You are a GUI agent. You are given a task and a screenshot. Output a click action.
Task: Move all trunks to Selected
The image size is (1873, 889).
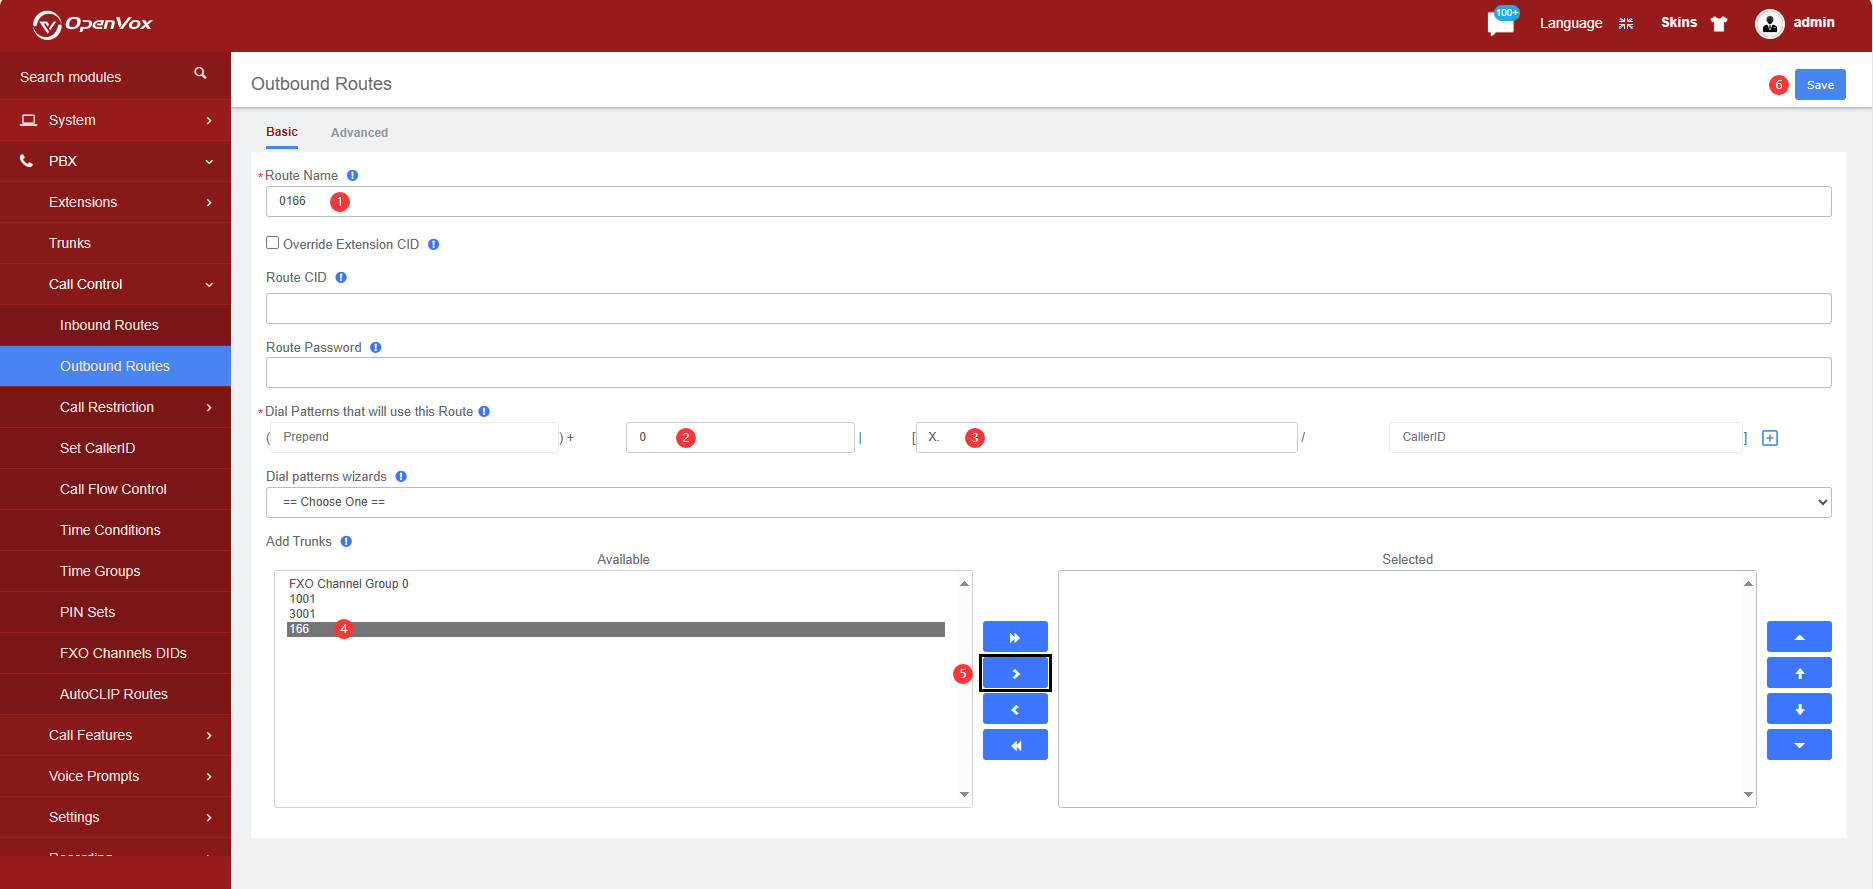tap(1015, 637)
